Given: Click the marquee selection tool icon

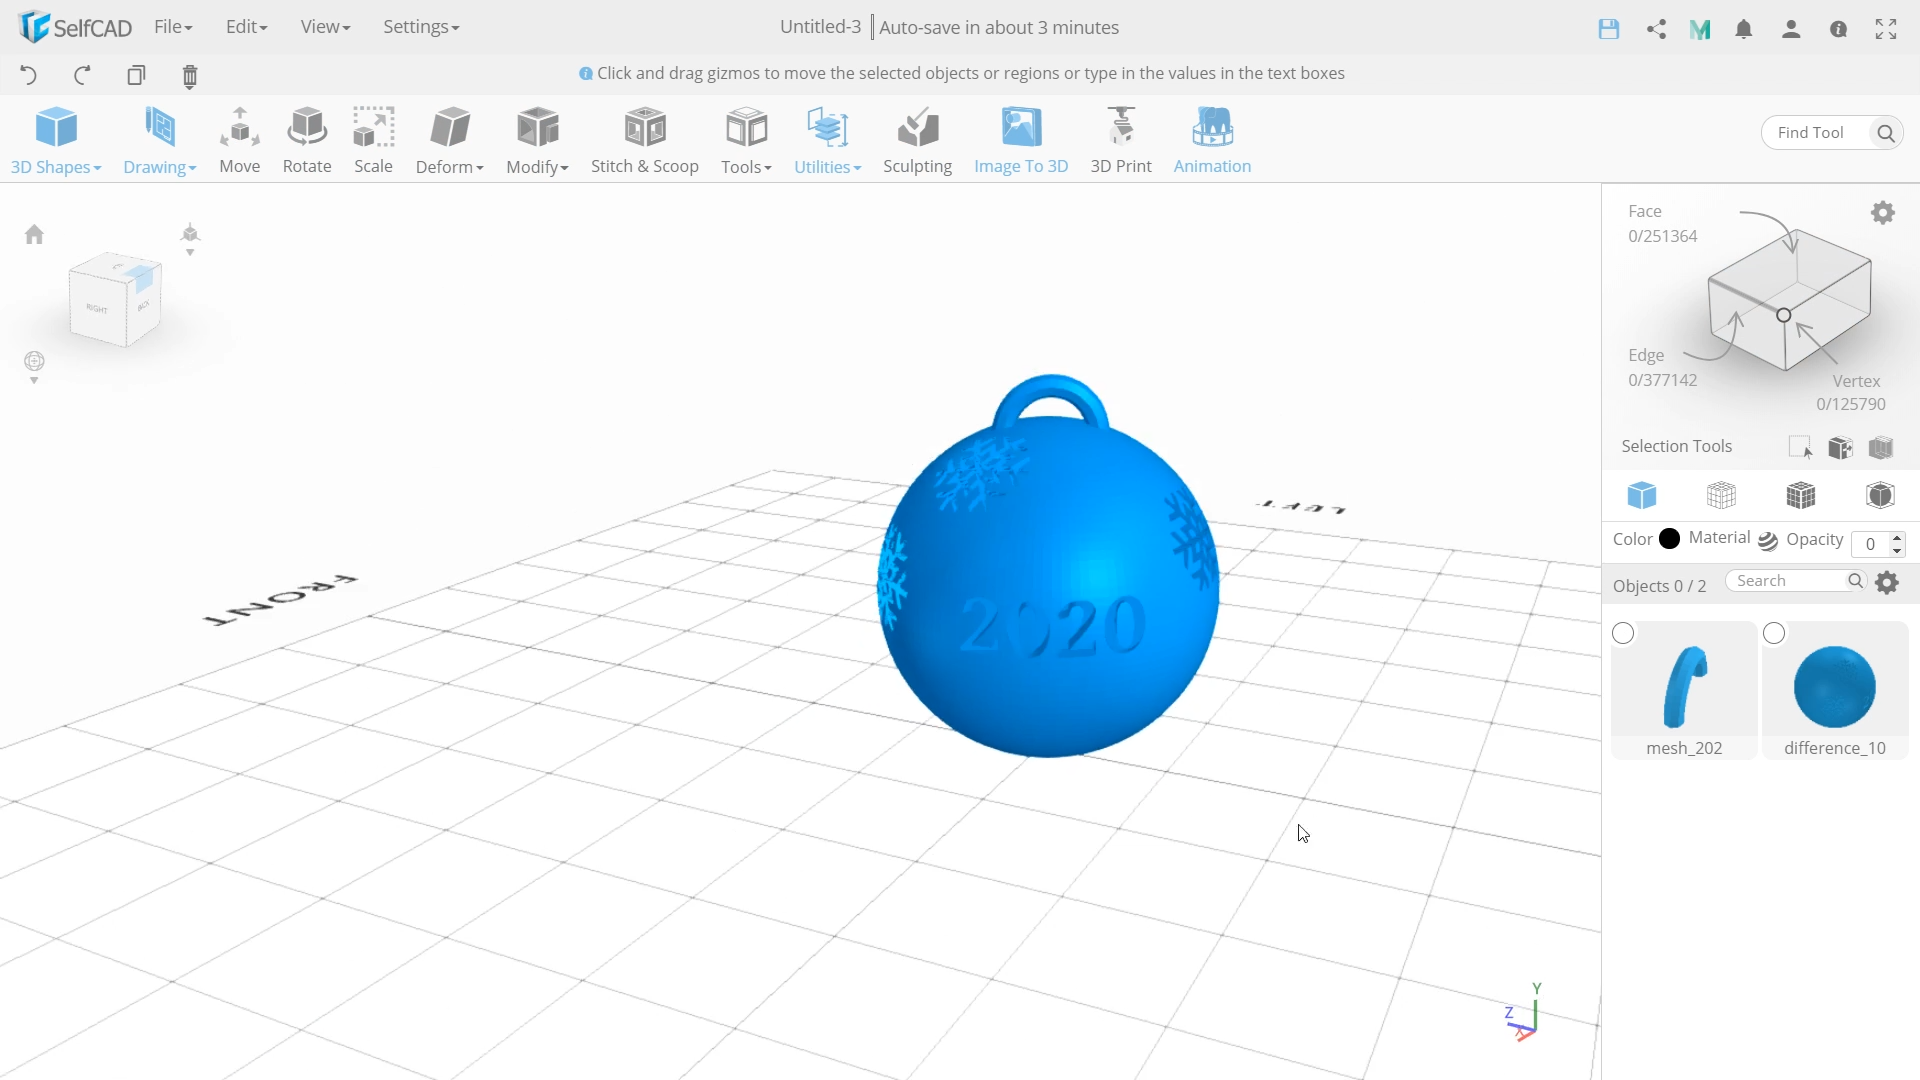Looking at the screenshot, I should tap(1800, 447).
